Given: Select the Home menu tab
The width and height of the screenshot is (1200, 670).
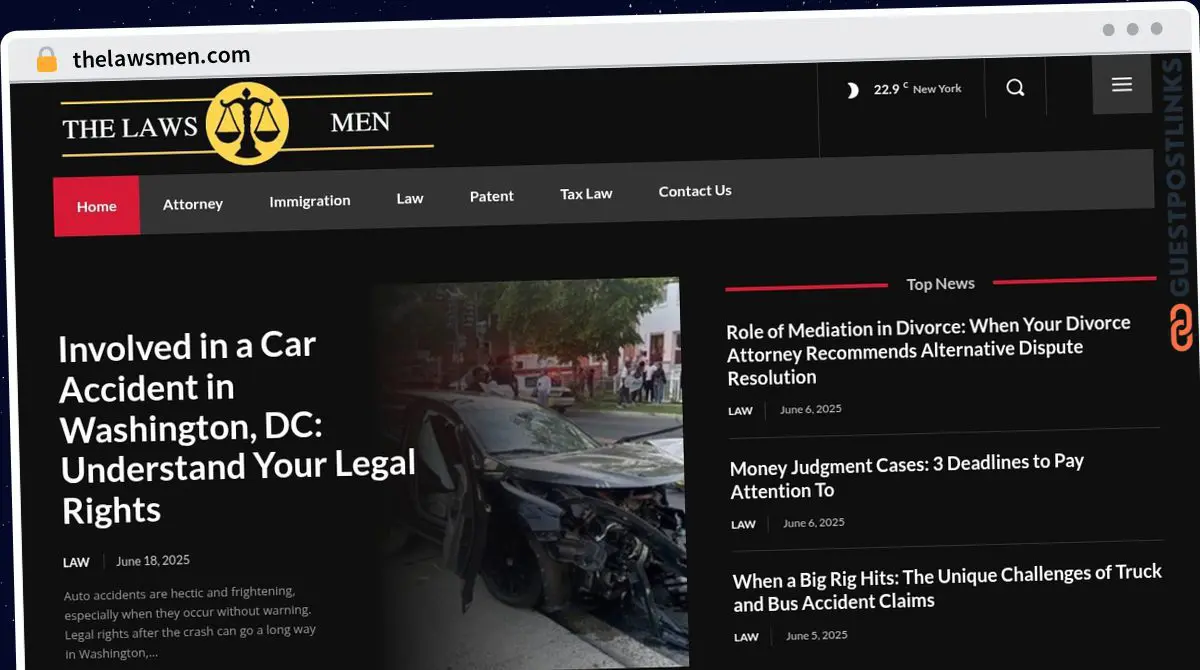Looking at the screenshot, I should pos(97,206).
